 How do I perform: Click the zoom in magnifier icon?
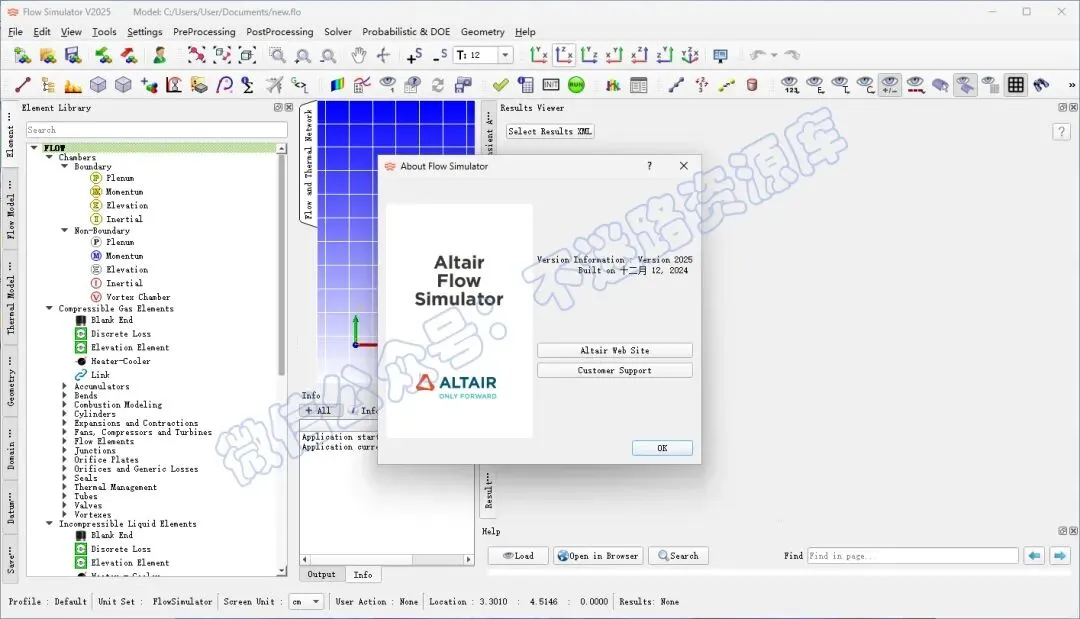click(x=302, y=55)
